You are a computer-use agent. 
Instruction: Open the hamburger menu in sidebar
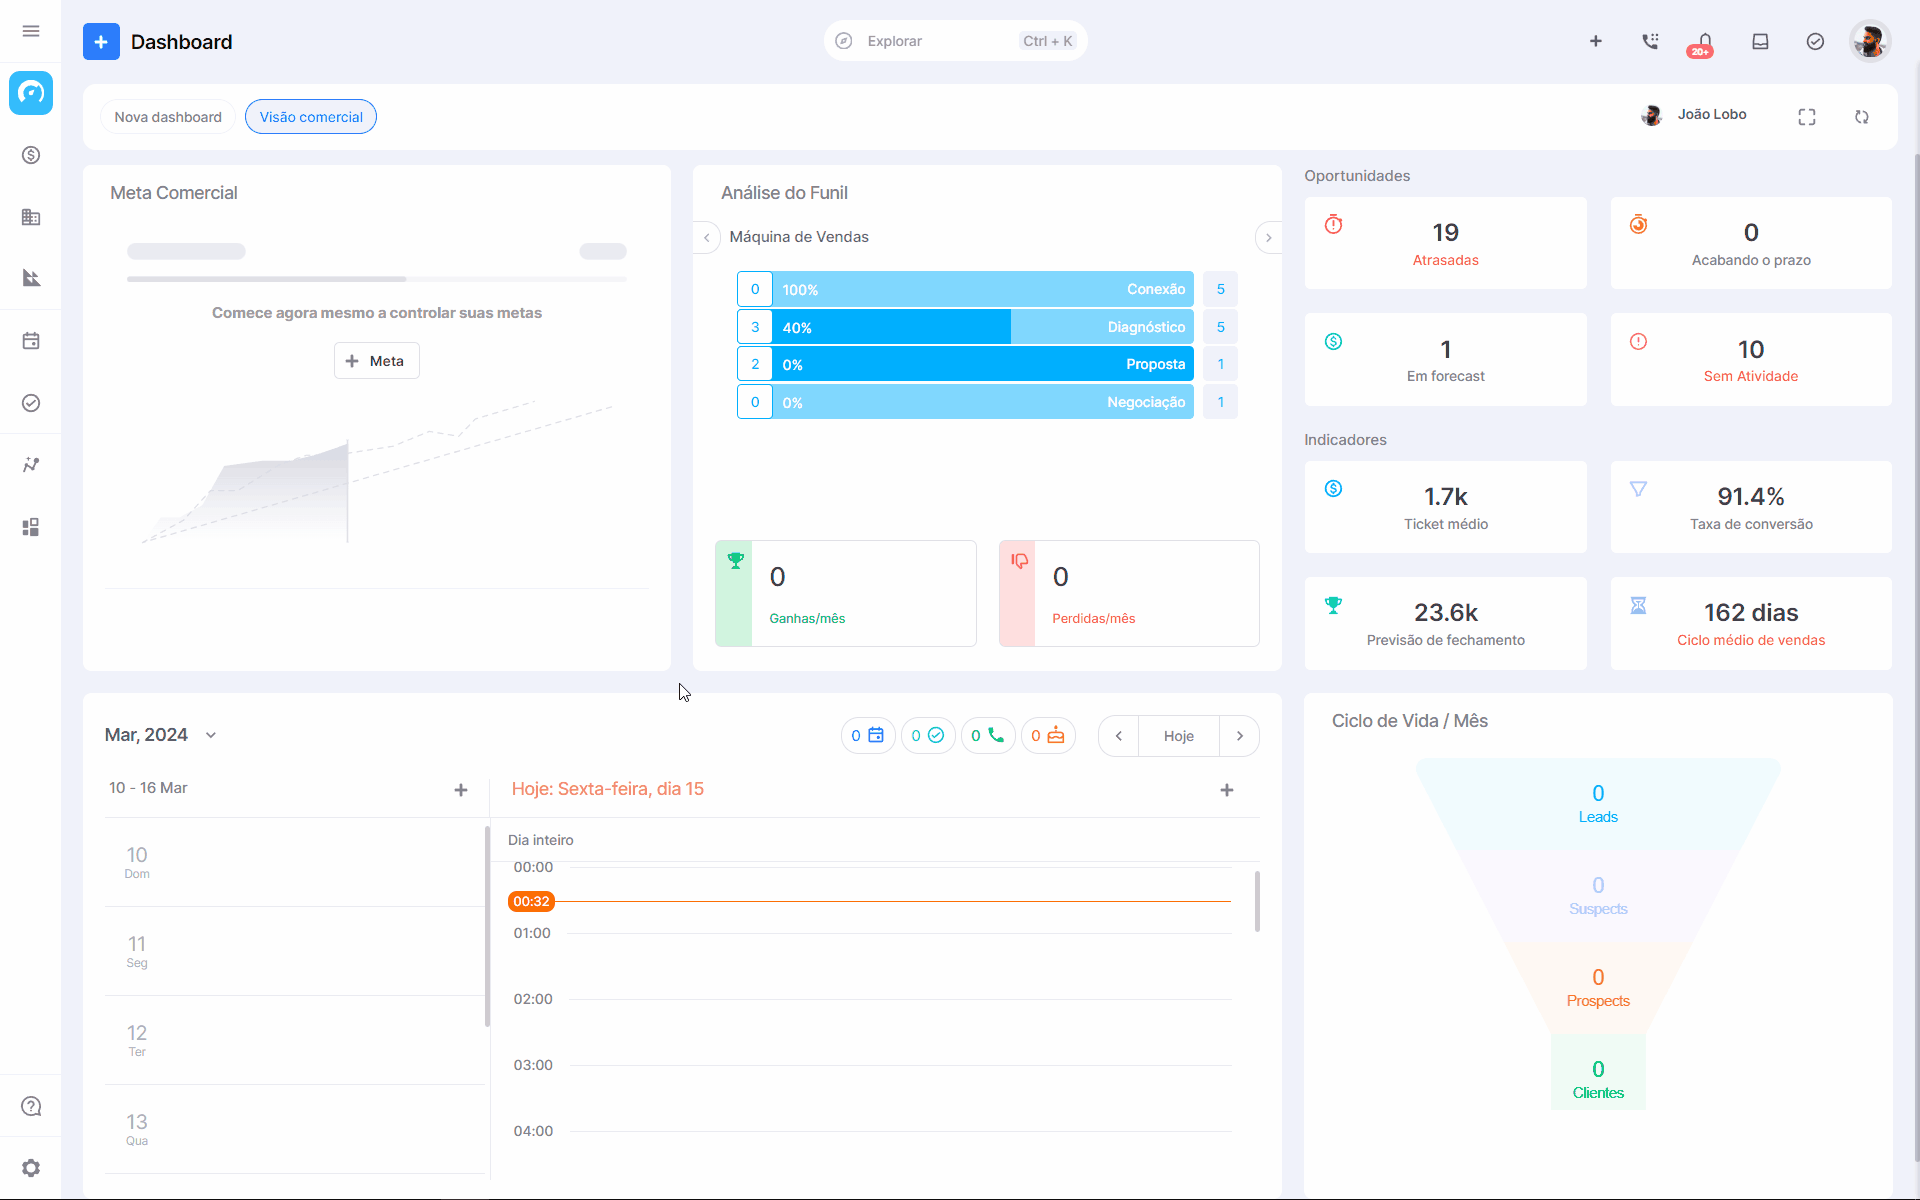31,31
